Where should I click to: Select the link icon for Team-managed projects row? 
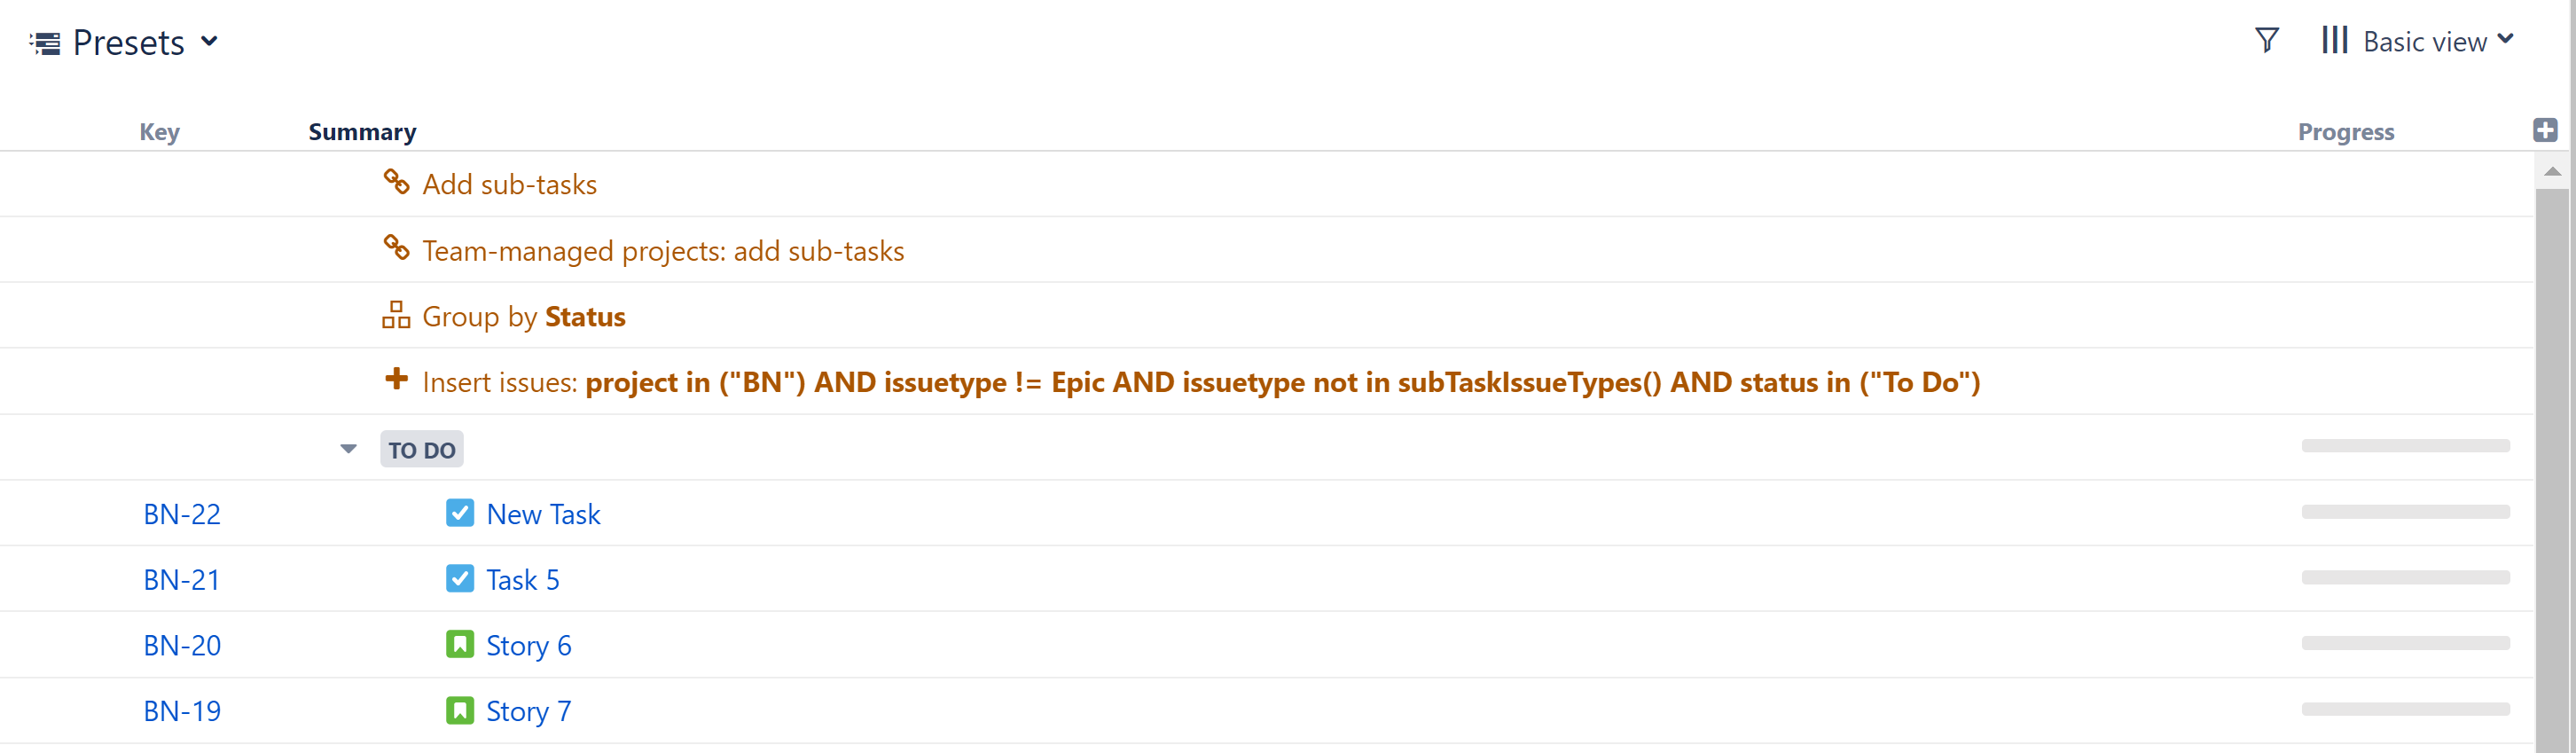pyautogui.click(x=397, y=249)
